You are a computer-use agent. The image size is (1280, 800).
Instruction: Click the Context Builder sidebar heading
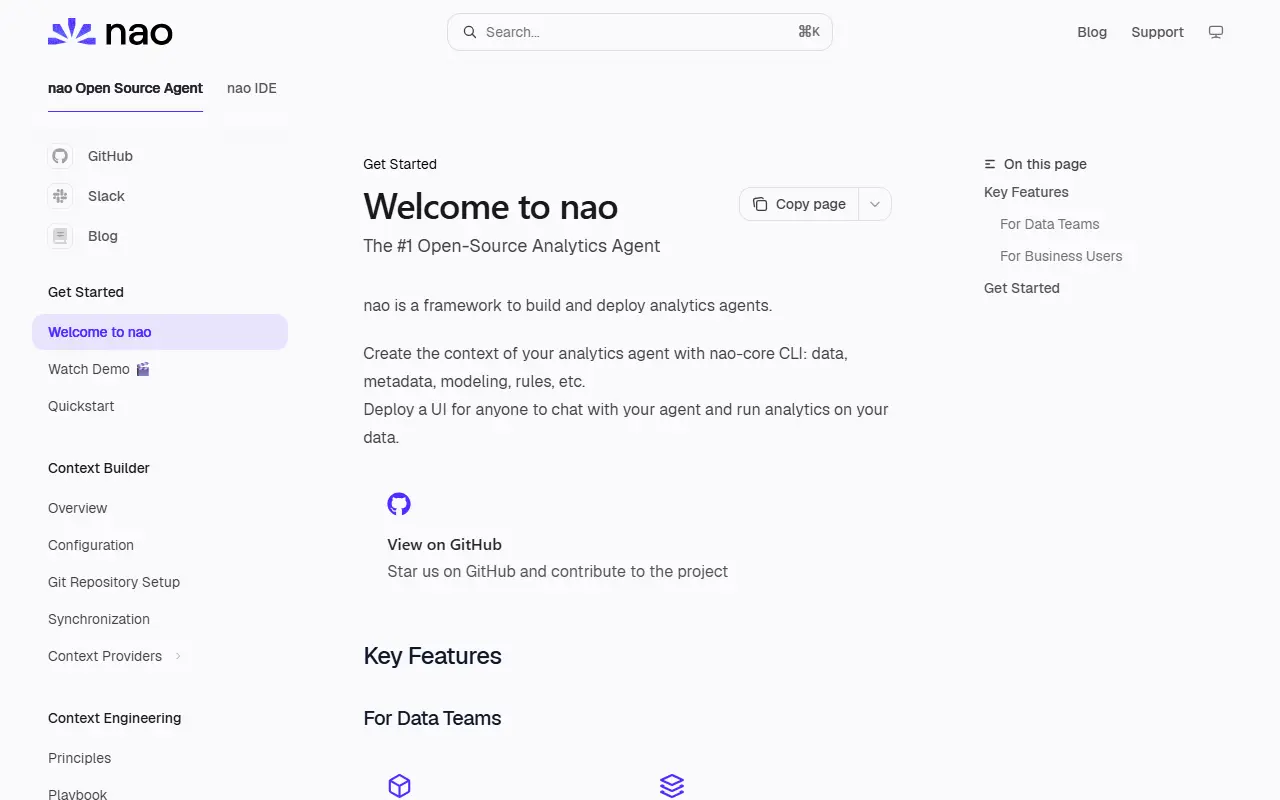[x=99, y=468]
